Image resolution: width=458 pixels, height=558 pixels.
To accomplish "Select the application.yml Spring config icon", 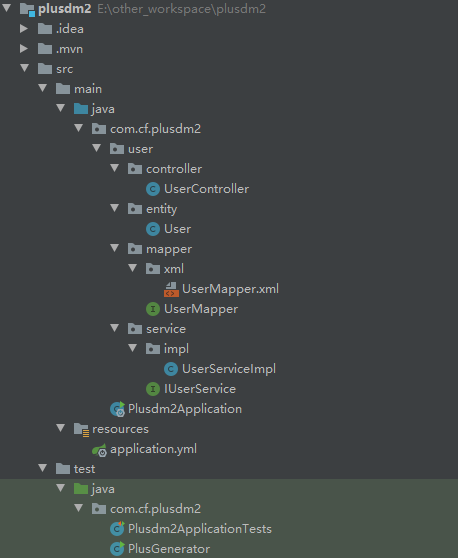I will coord(99,450).
